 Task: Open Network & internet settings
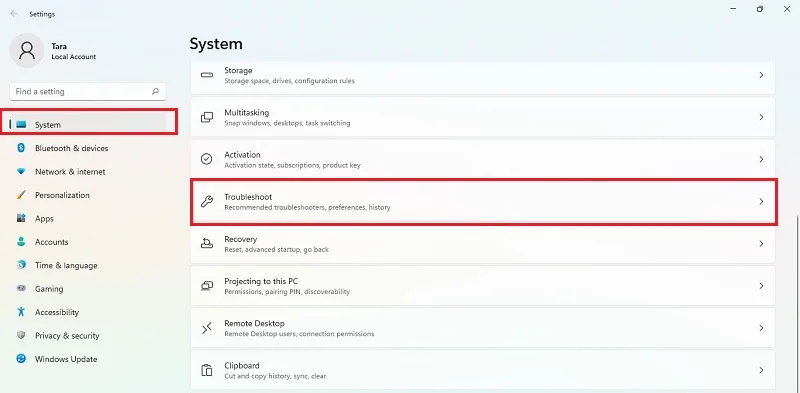tap(88, 171)
